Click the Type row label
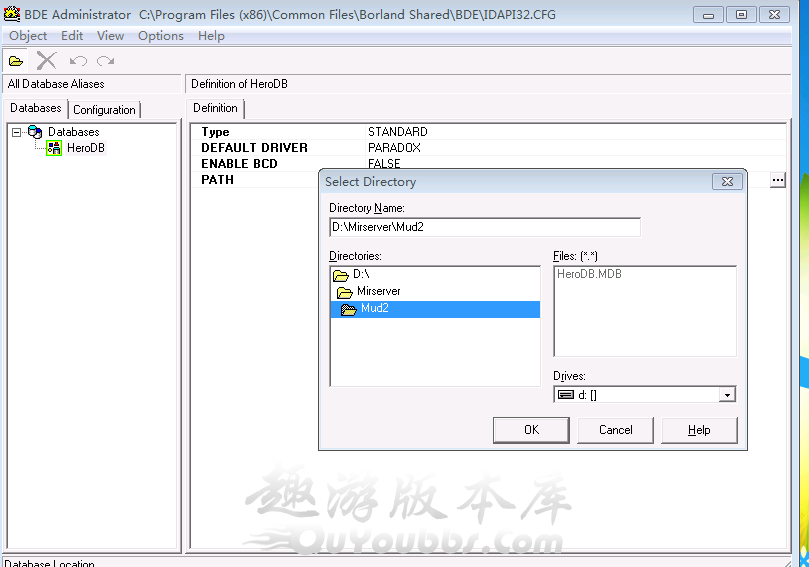The width and height of the screenshot is (809, 567). (x=215, y=132)
